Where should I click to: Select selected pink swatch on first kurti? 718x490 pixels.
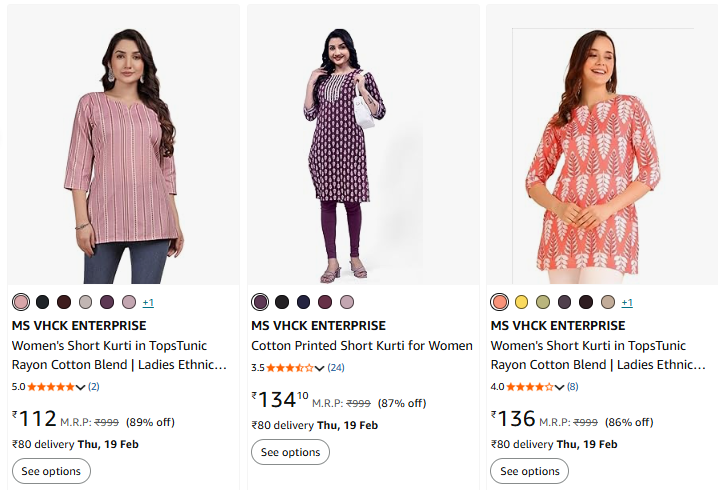pyautogui.click(x=21, y=302)
